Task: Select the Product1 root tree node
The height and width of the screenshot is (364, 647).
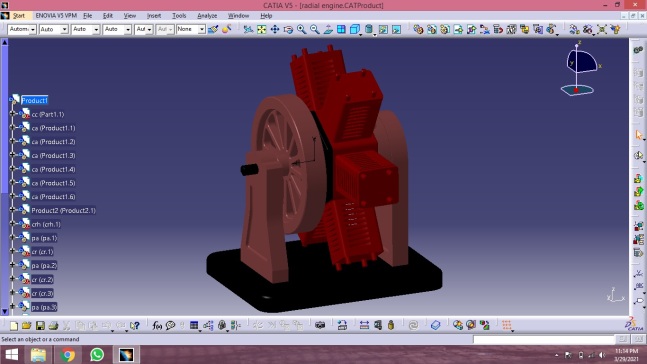Action: [x=34, y=100]
